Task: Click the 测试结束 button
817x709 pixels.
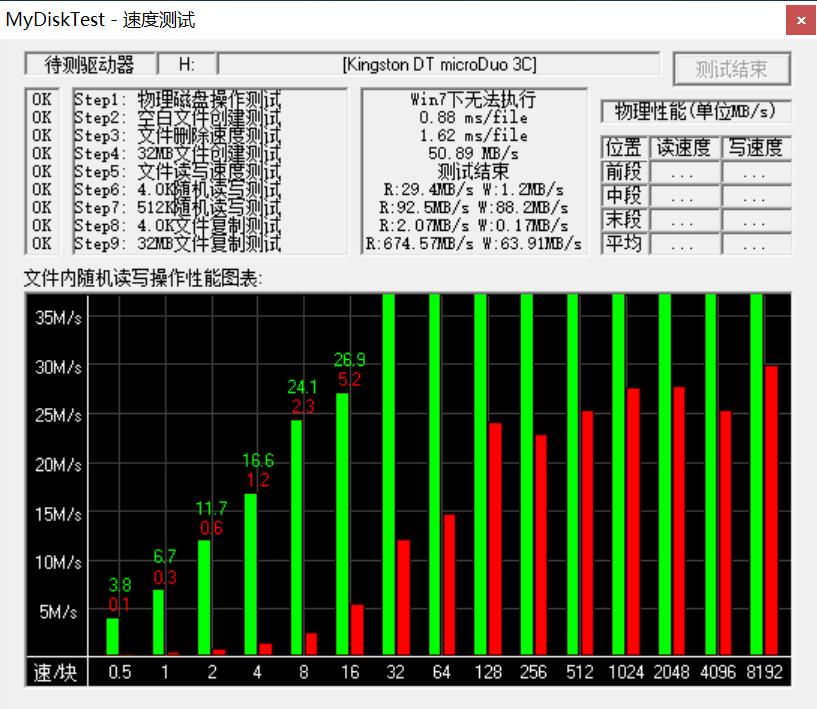Action: tap(731, 68)
